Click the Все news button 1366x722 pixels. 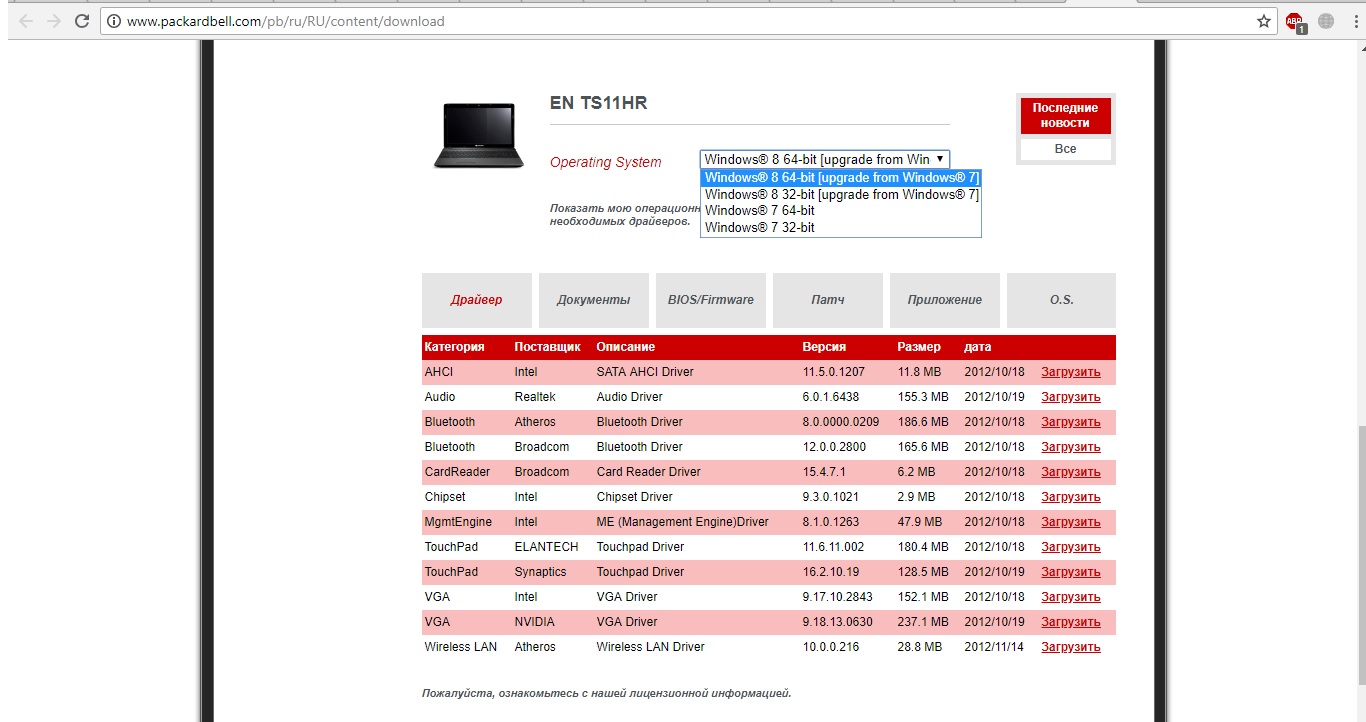point(1065,149)
